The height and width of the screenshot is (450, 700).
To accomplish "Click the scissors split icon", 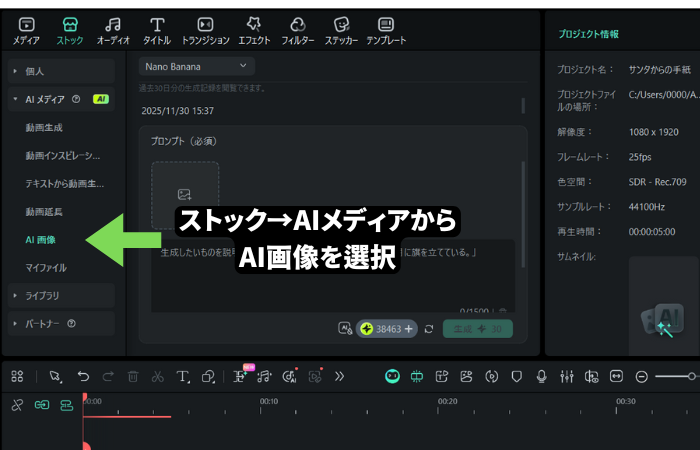I will click(x=158, y=376).
